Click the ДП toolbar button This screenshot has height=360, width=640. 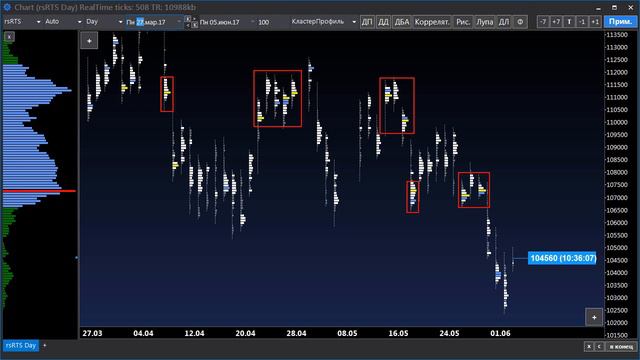pyautogui.click(x=367, y=22)
